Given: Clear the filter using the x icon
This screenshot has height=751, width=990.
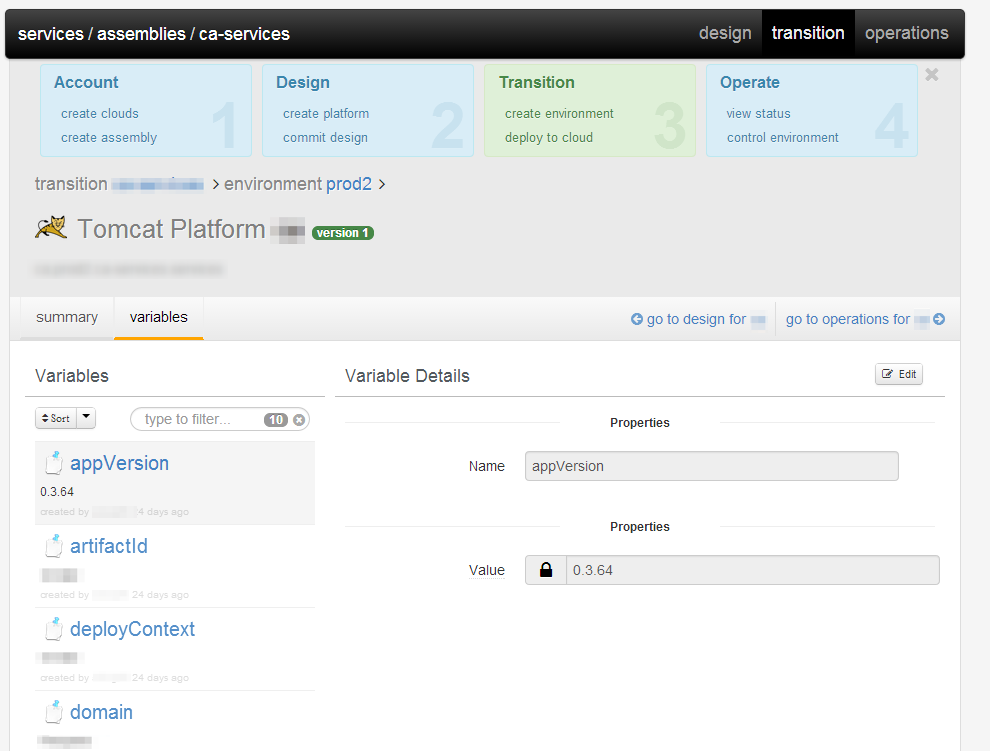Looking at the screenshot, I should [x=299, y=420].
